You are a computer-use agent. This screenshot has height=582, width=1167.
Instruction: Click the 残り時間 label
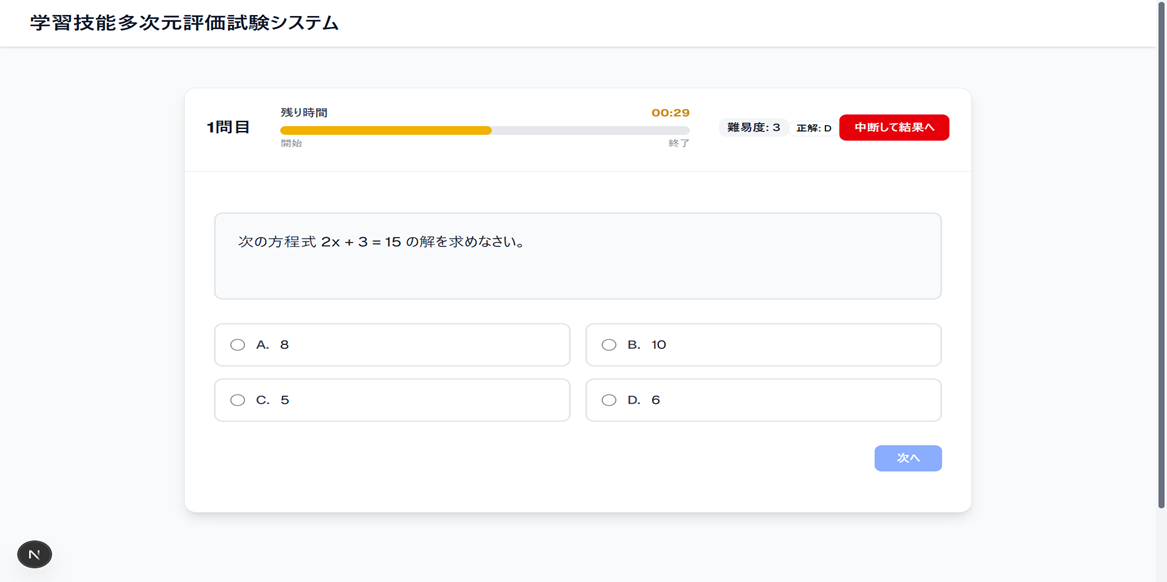pos(304,113)
